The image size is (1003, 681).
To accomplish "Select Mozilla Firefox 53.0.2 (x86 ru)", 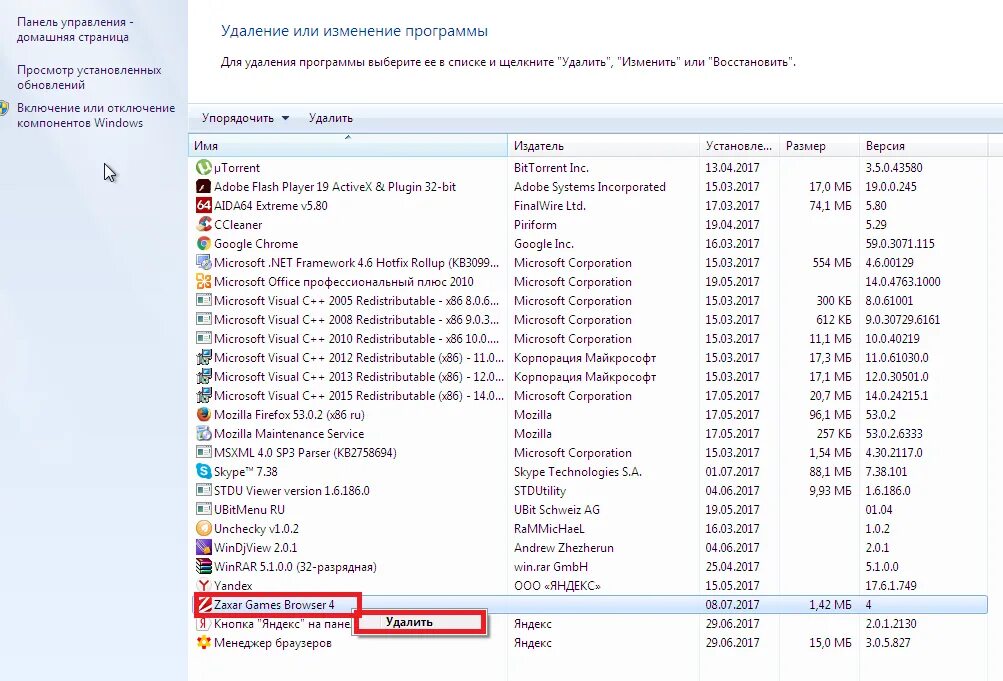I will [289, 414].
